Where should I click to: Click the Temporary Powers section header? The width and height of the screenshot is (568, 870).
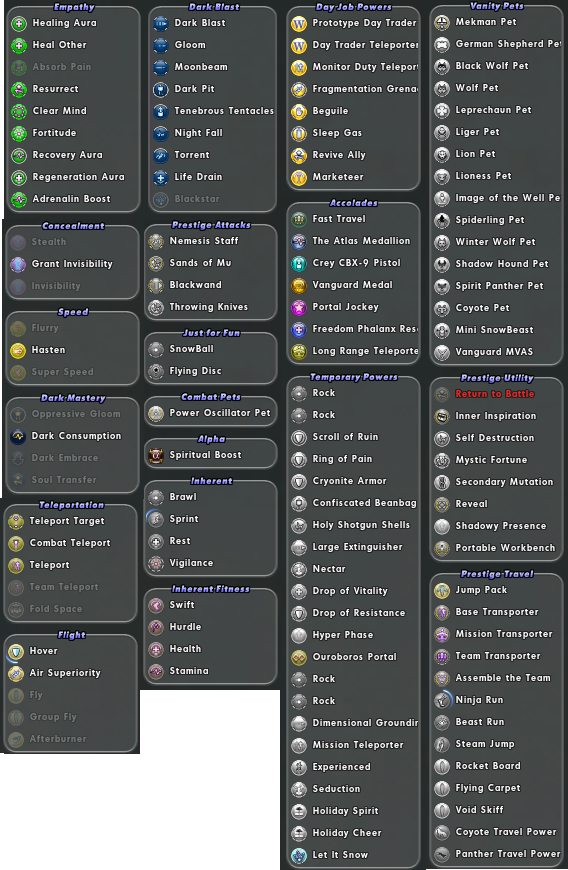pyautogui.click(x=353, y=377)
